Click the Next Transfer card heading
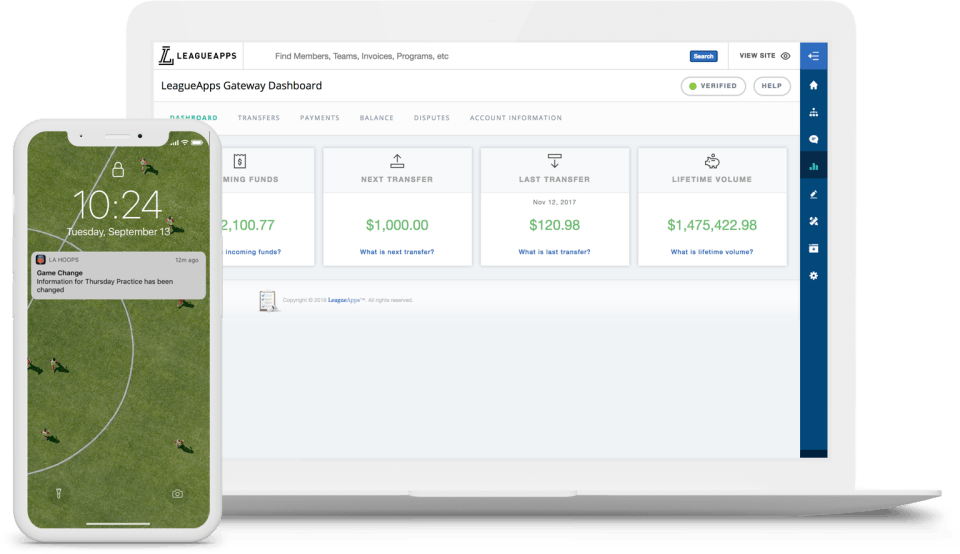Viewport: 960px width, 554px height. tap(397, 179)
